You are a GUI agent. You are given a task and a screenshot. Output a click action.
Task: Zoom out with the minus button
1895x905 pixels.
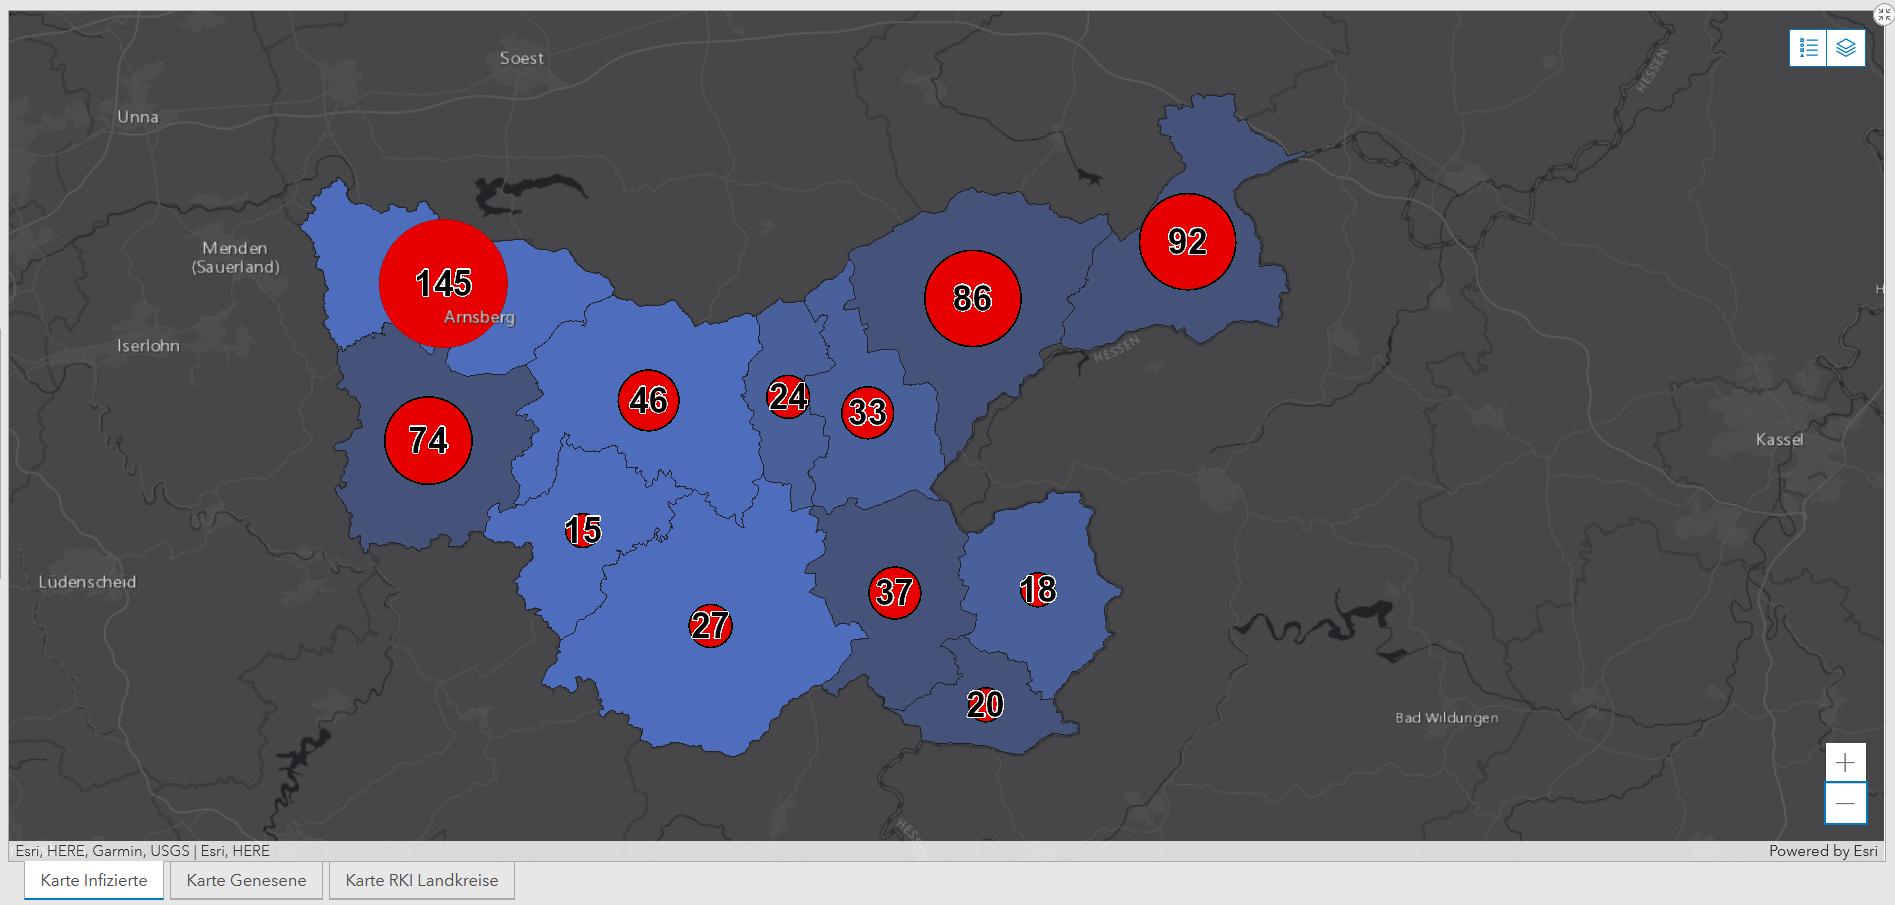(1845, 803)
